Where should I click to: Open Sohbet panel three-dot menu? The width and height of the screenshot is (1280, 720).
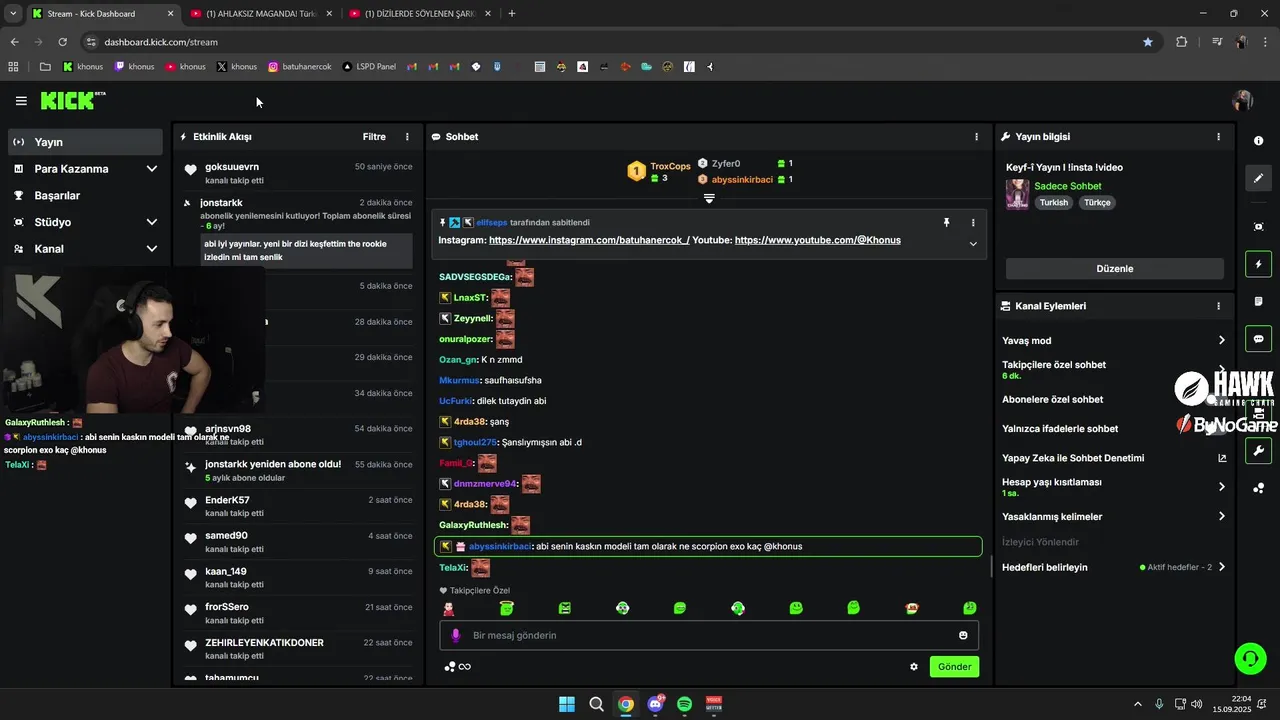pos(977,137)
